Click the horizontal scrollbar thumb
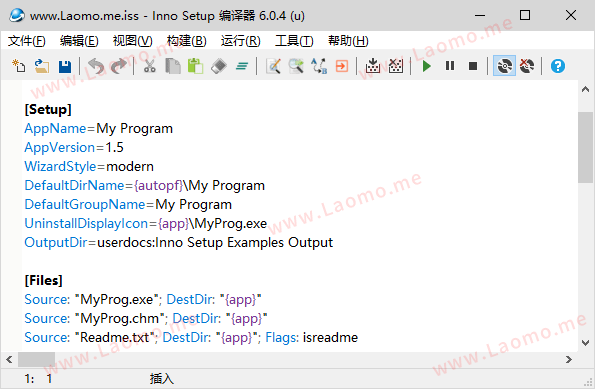This screenshot has width=595, height=389. click(x=36, y=359)
